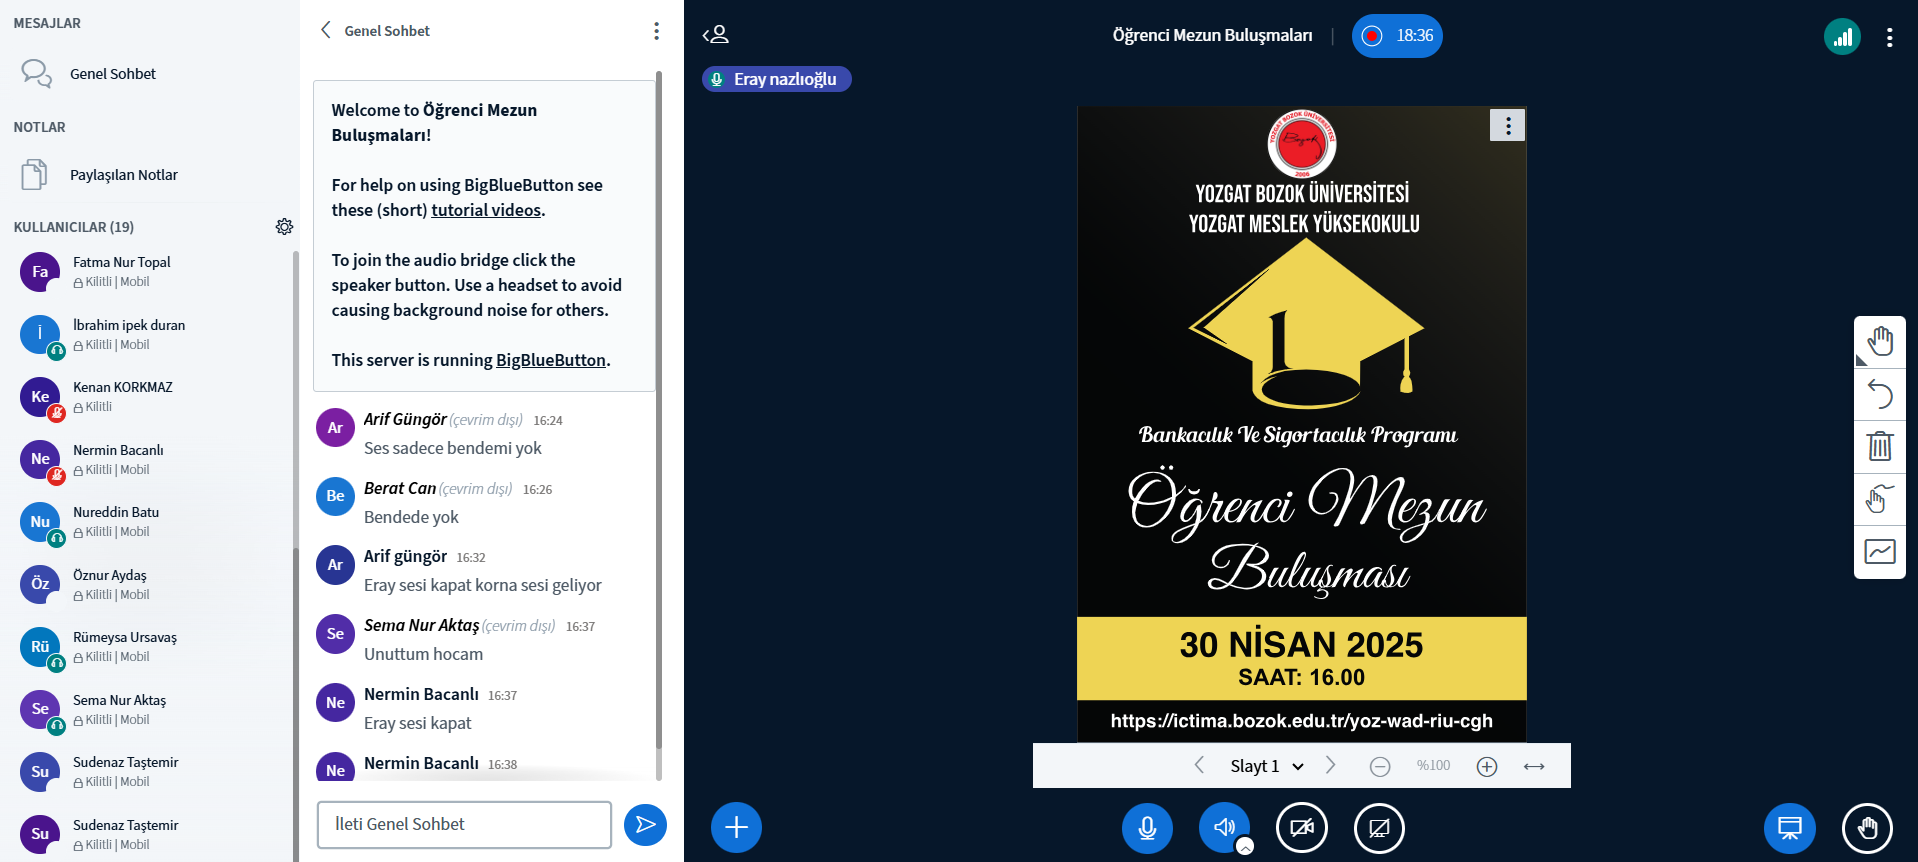Minimize presentation with blue screen button

[x=1790, y=828]
